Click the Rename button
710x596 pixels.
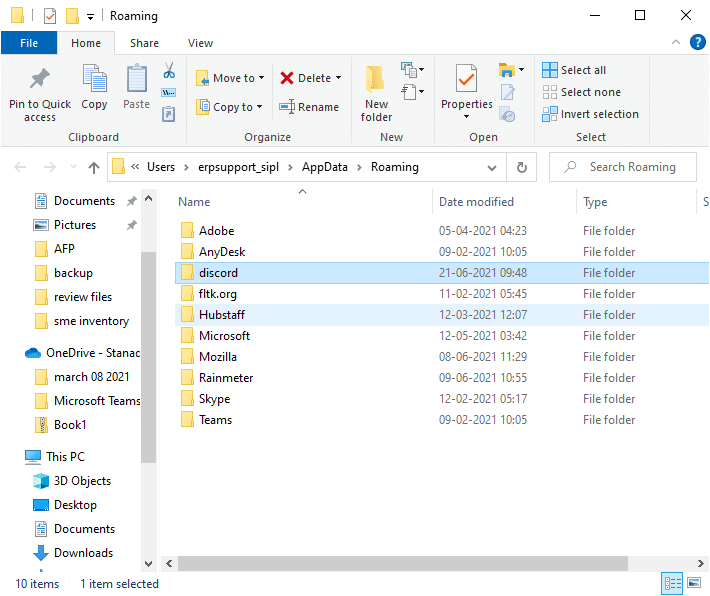click(309, 107)
